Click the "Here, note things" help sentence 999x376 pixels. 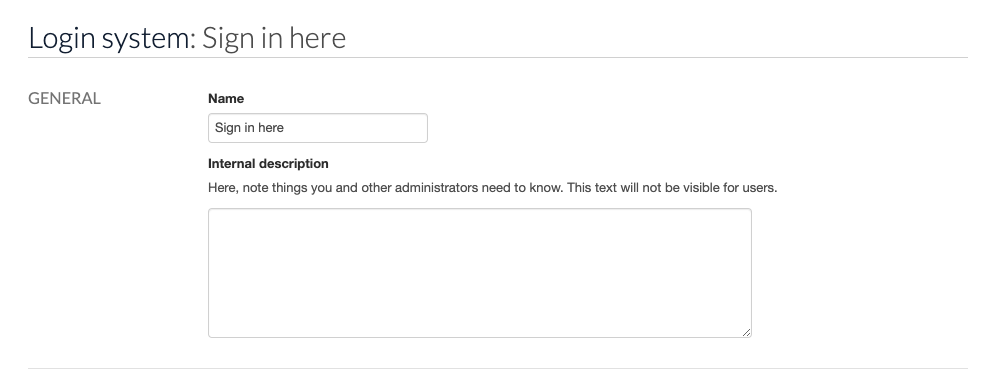385,188
